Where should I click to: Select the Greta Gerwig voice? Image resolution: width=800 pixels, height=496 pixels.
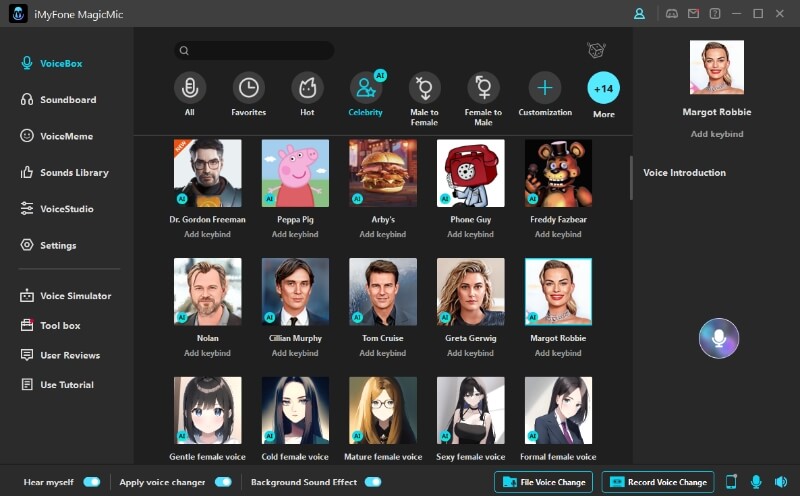click(x=471, y=291)
